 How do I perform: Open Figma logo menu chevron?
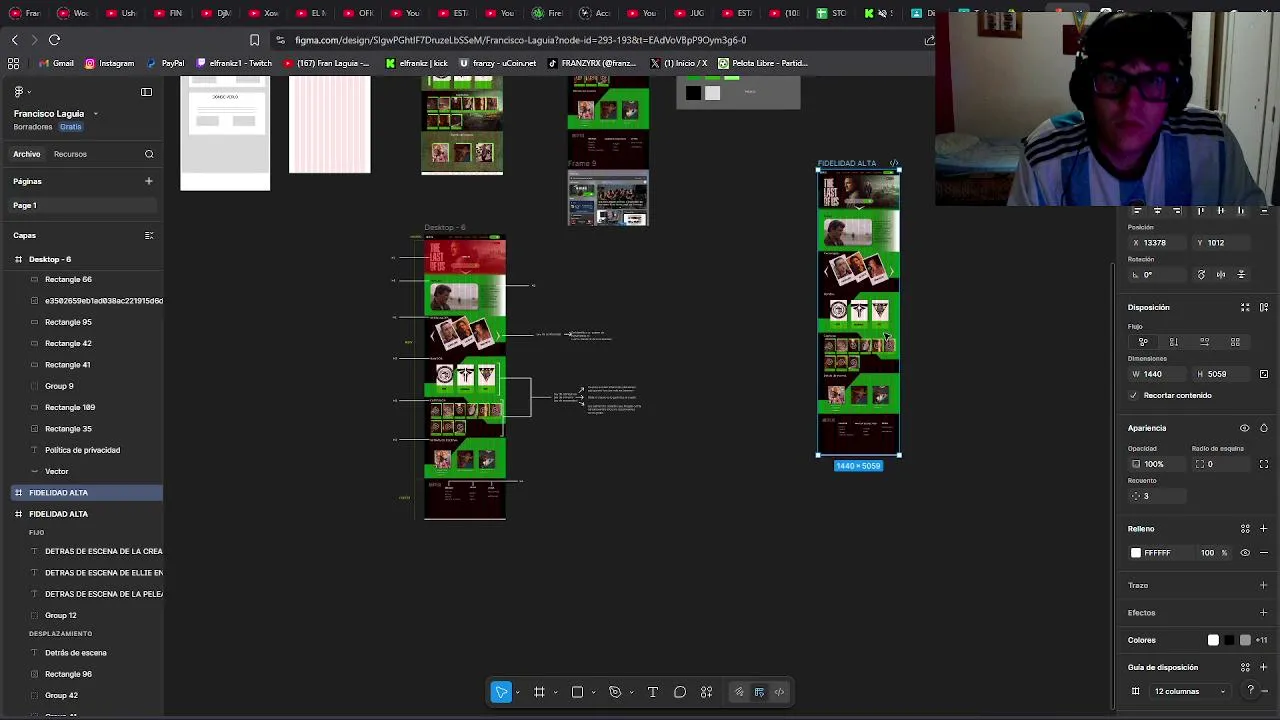point(27,92)
